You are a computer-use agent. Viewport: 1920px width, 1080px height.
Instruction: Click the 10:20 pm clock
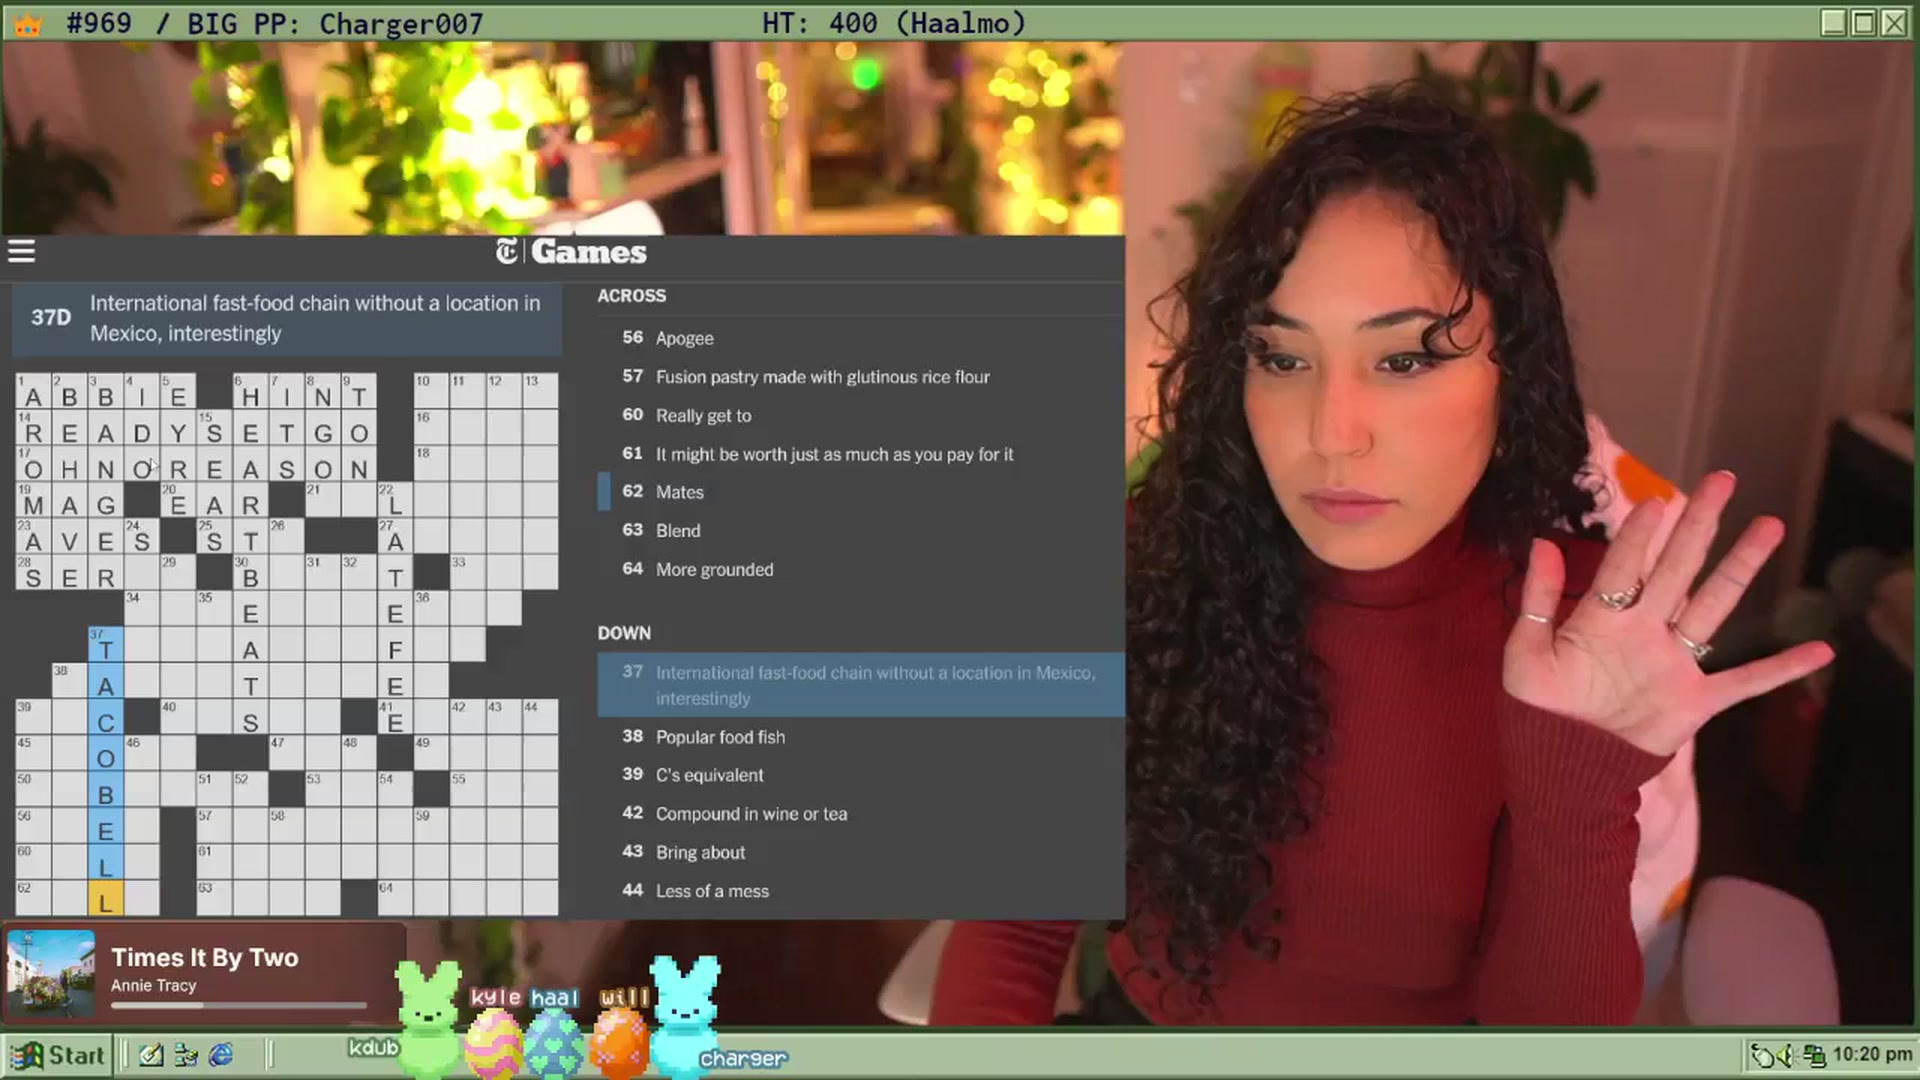(1872, 1054)
